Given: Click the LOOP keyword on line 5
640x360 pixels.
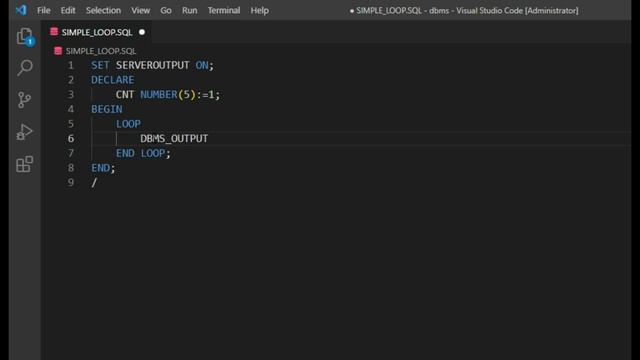Looking at the screenshot, I should [128, 124].
